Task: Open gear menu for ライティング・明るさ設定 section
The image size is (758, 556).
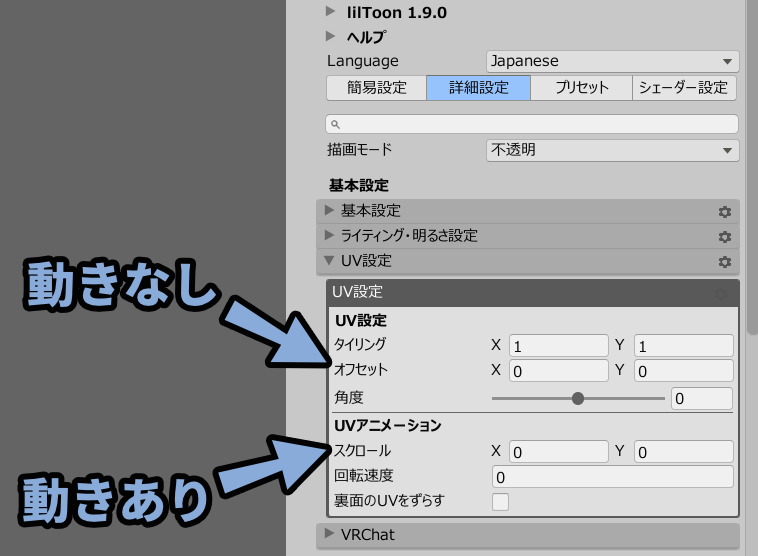Action: click(x=724, y=237)
